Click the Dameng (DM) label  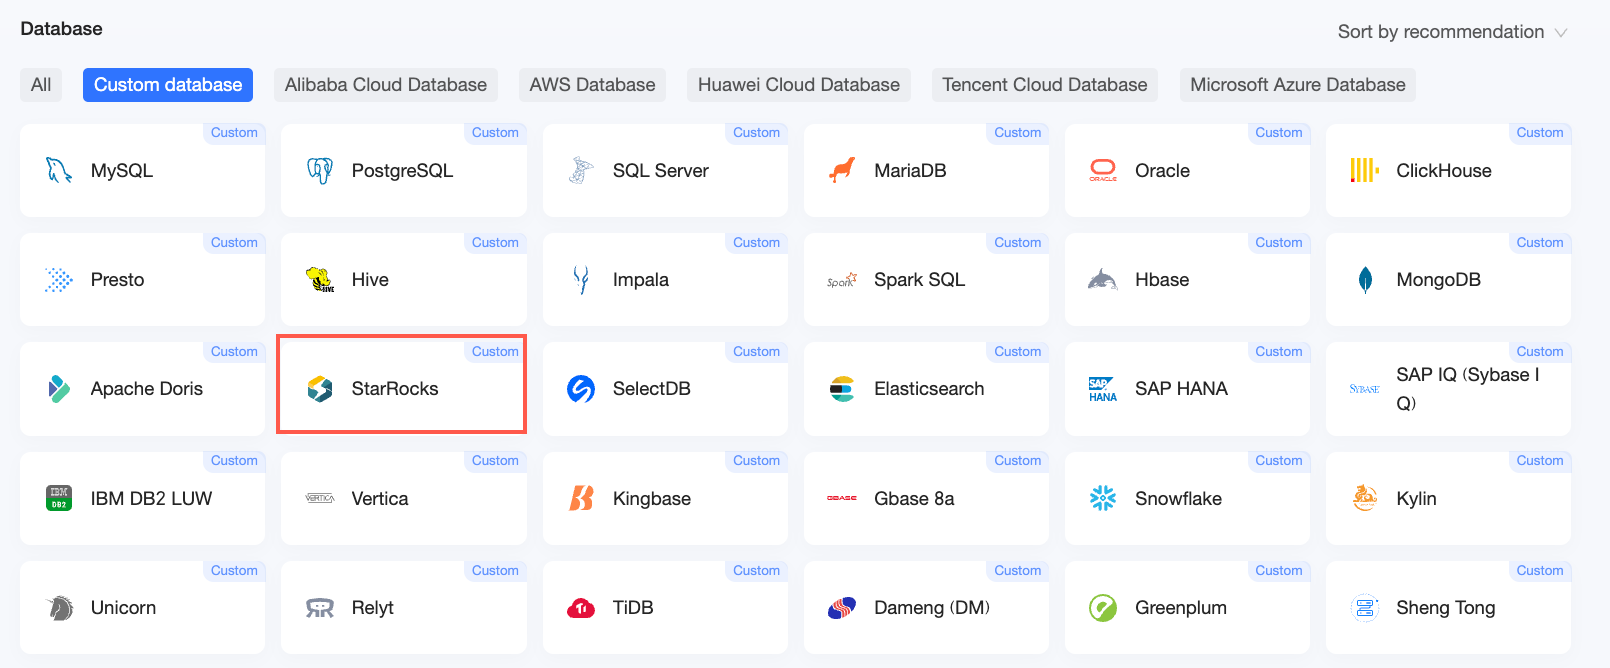point(932,608)
